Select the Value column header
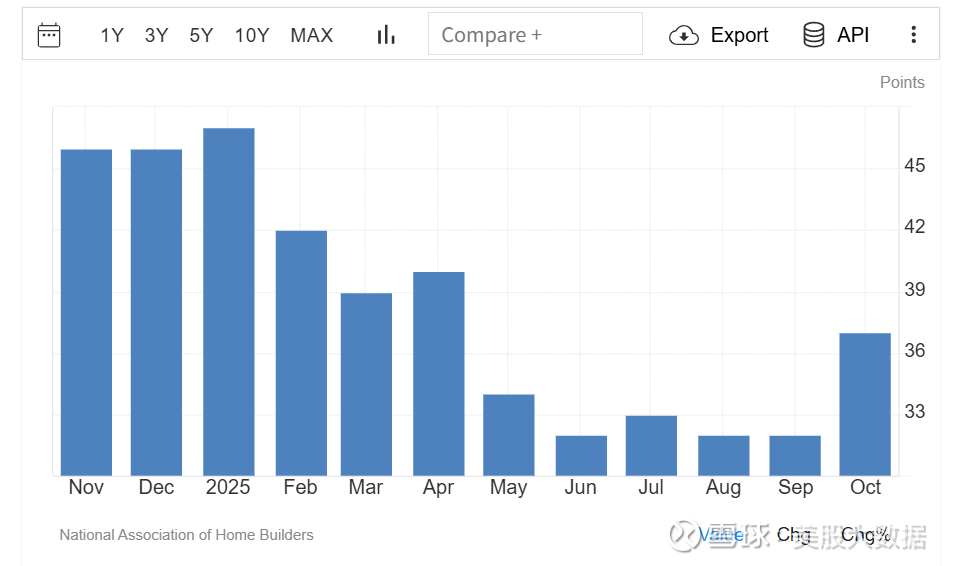 pyautogui.click(x=721, y=535)
